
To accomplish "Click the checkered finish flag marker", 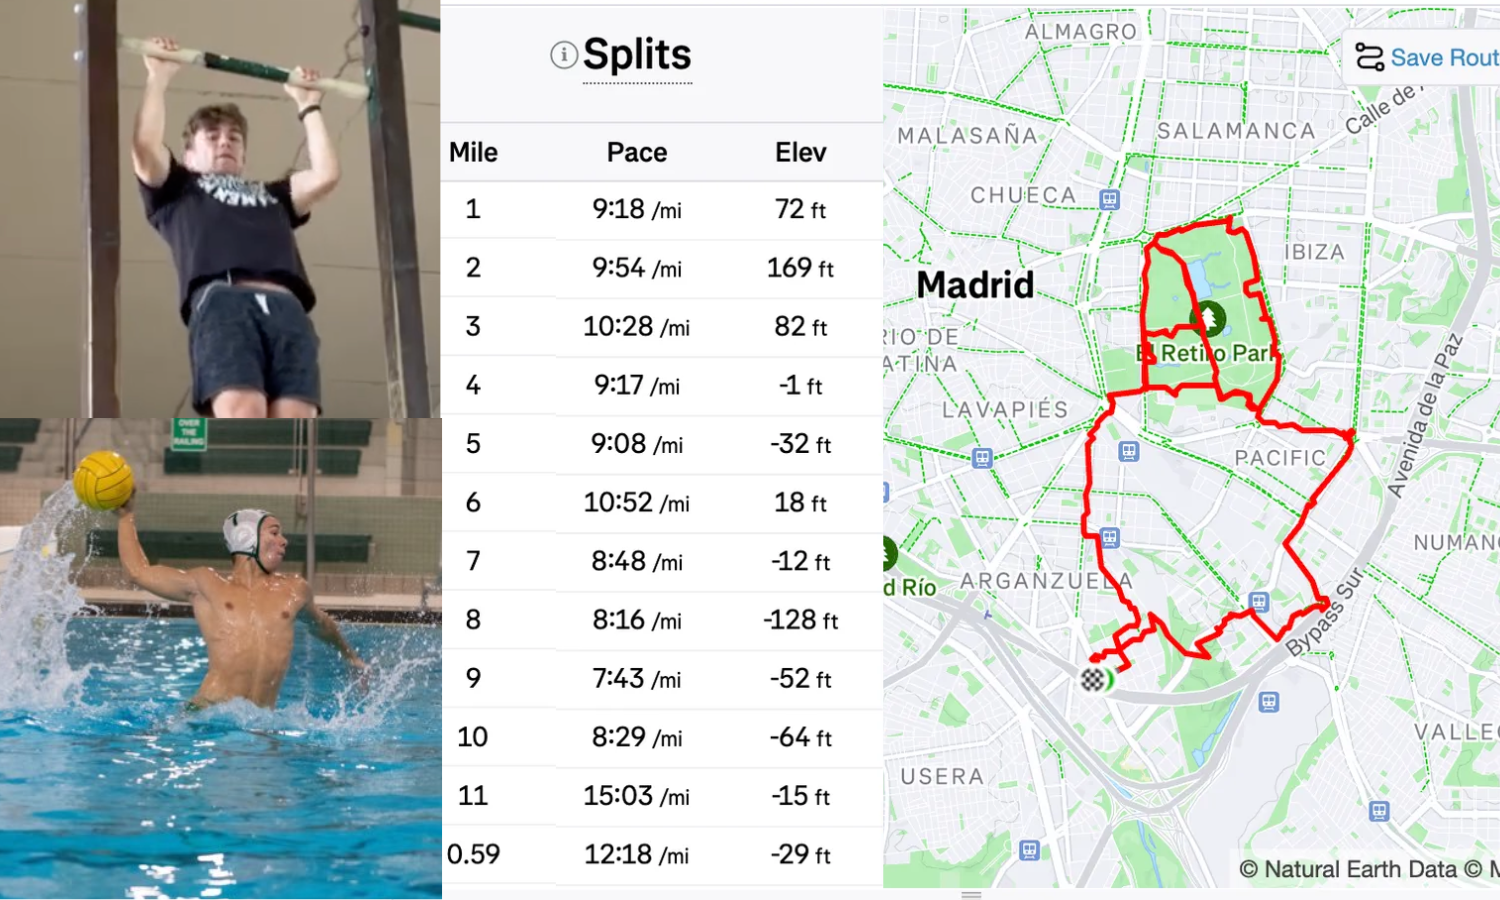I will (x=1094, y=679).
